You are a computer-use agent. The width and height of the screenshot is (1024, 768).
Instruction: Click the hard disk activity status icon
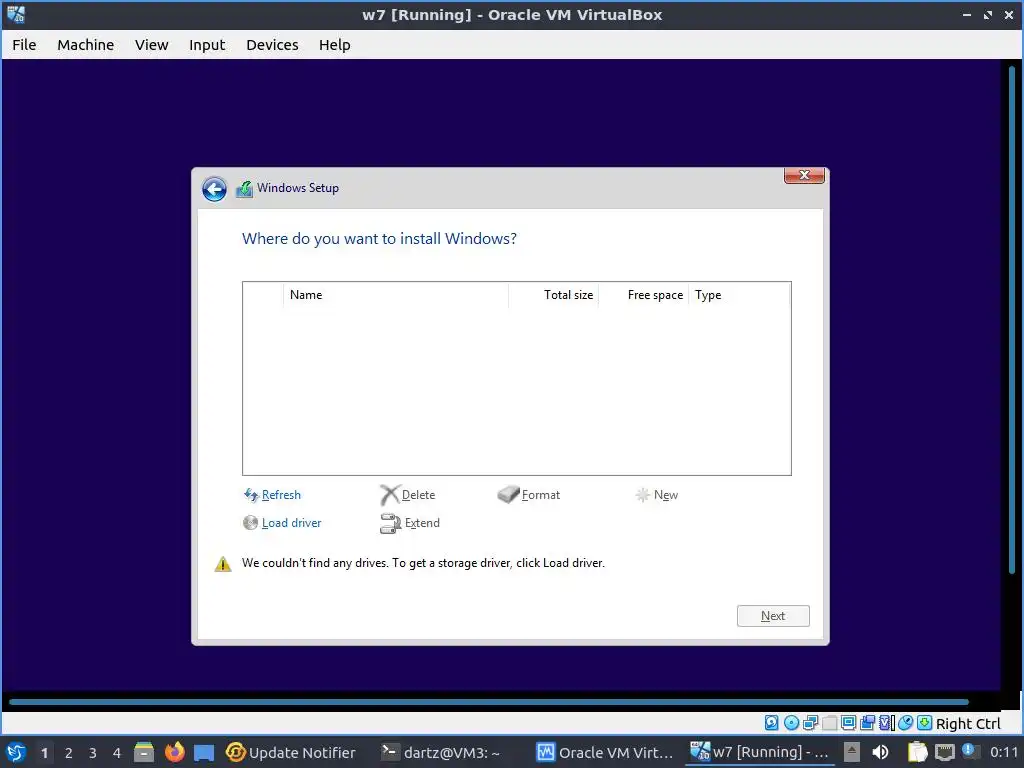coord(771,723)
